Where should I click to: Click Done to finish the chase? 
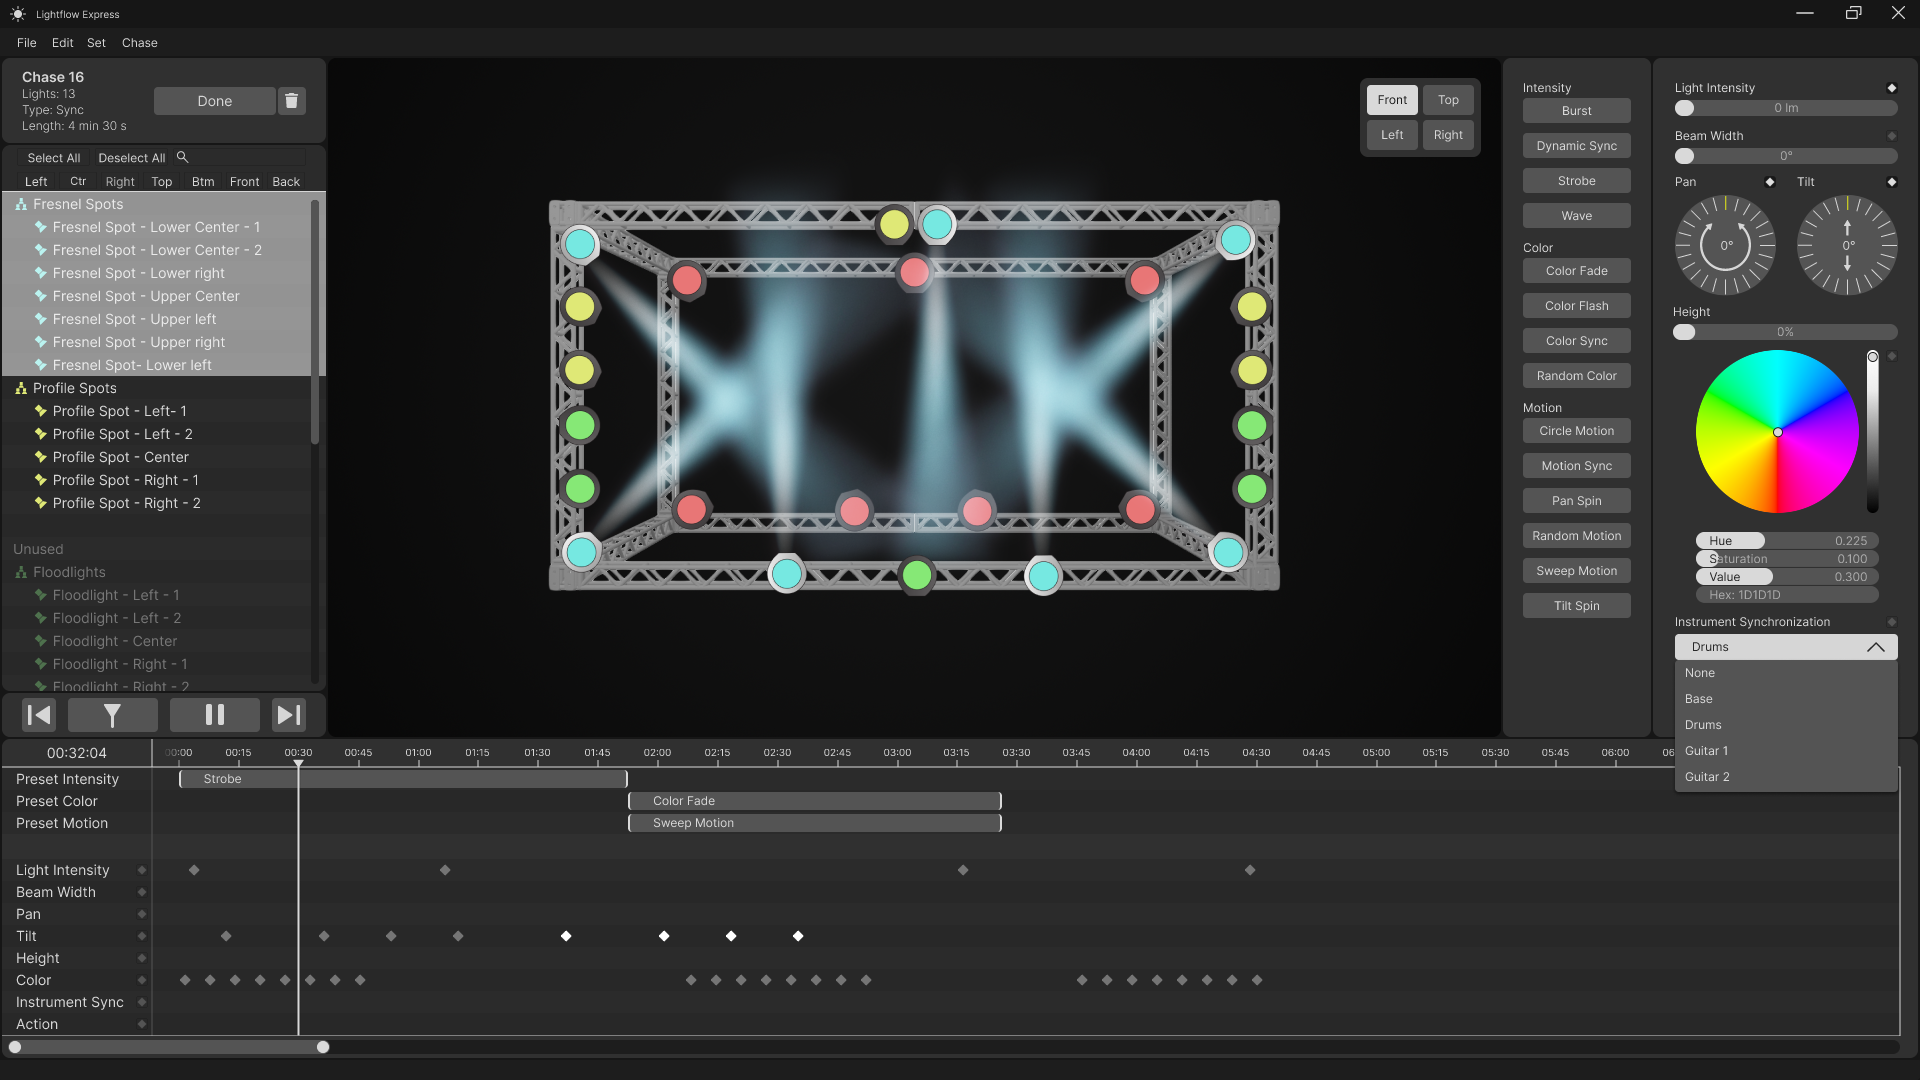pos(214,101)
